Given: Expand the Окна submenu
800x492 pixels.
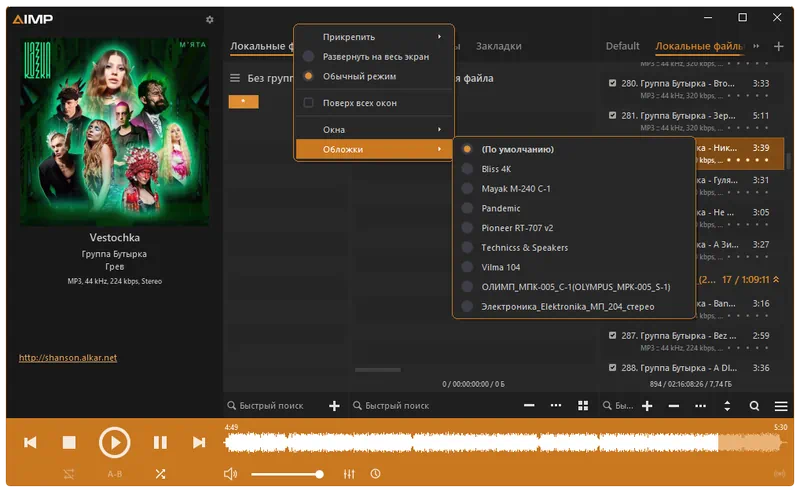Looking at the screenshot, I should (x=374, y=130).
